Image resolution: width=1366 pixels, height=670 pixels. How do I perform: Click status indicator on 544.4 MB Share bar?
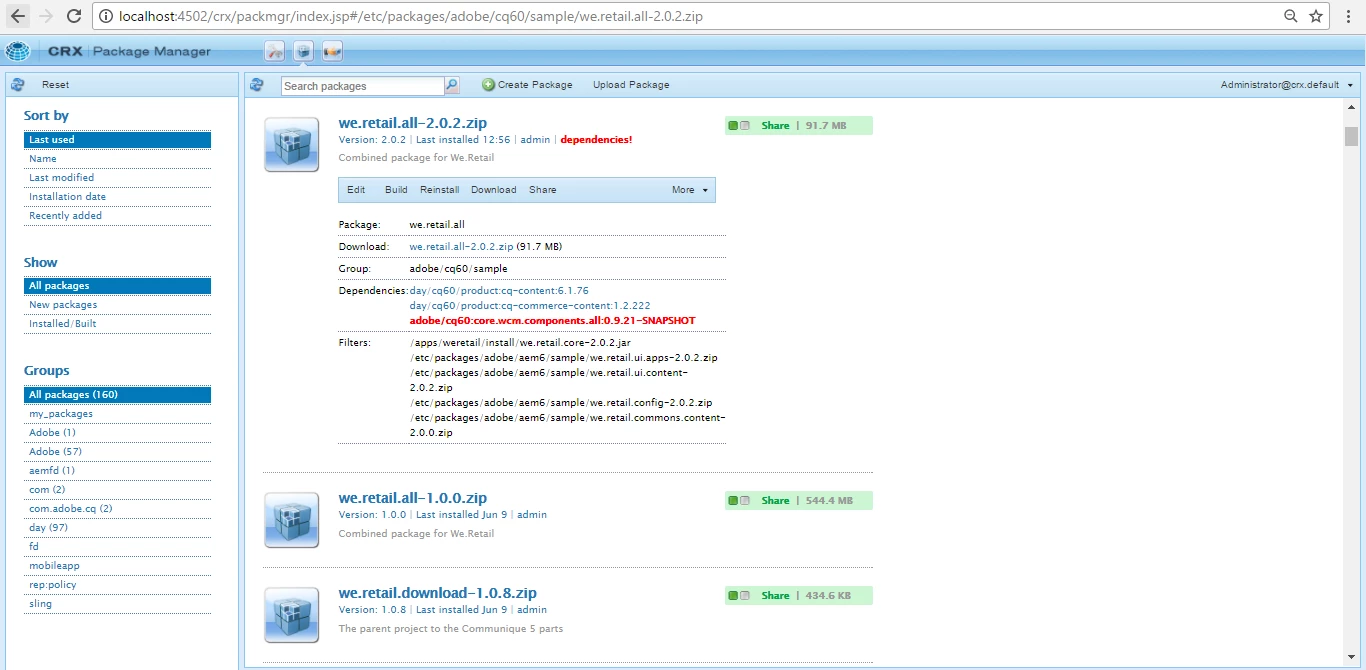pos(739,501)
